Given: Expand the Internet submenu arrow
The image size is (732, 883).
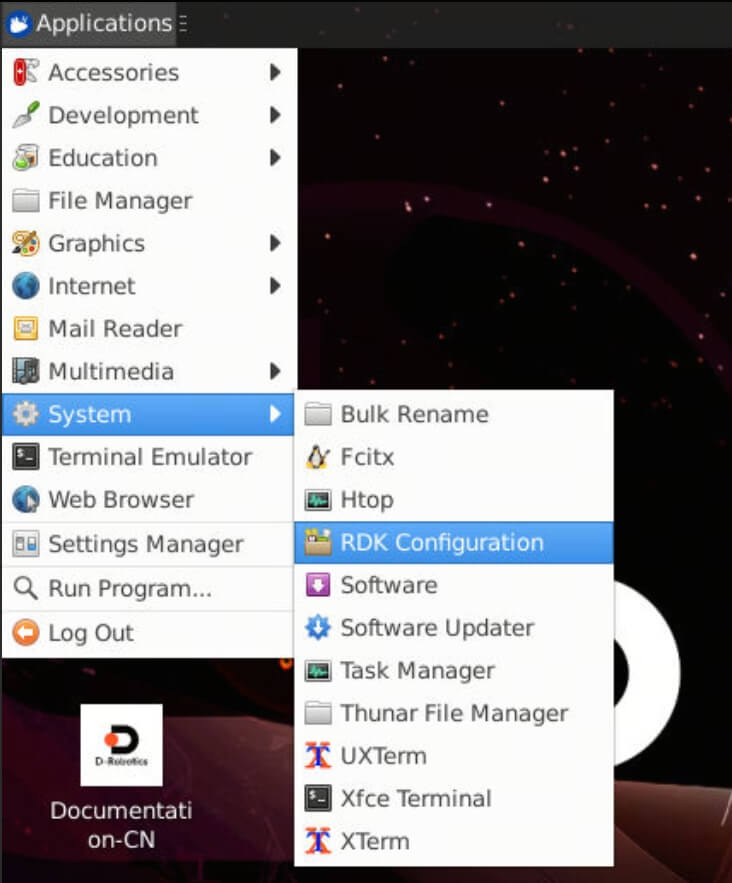Looking at the screenshot, I should pyautogui.click(x=275, y=286).
